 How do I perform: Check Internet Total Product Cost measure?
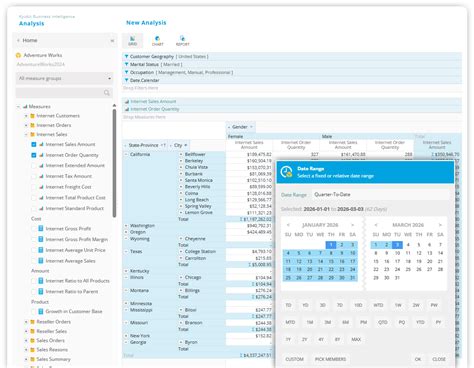point(34,198)
